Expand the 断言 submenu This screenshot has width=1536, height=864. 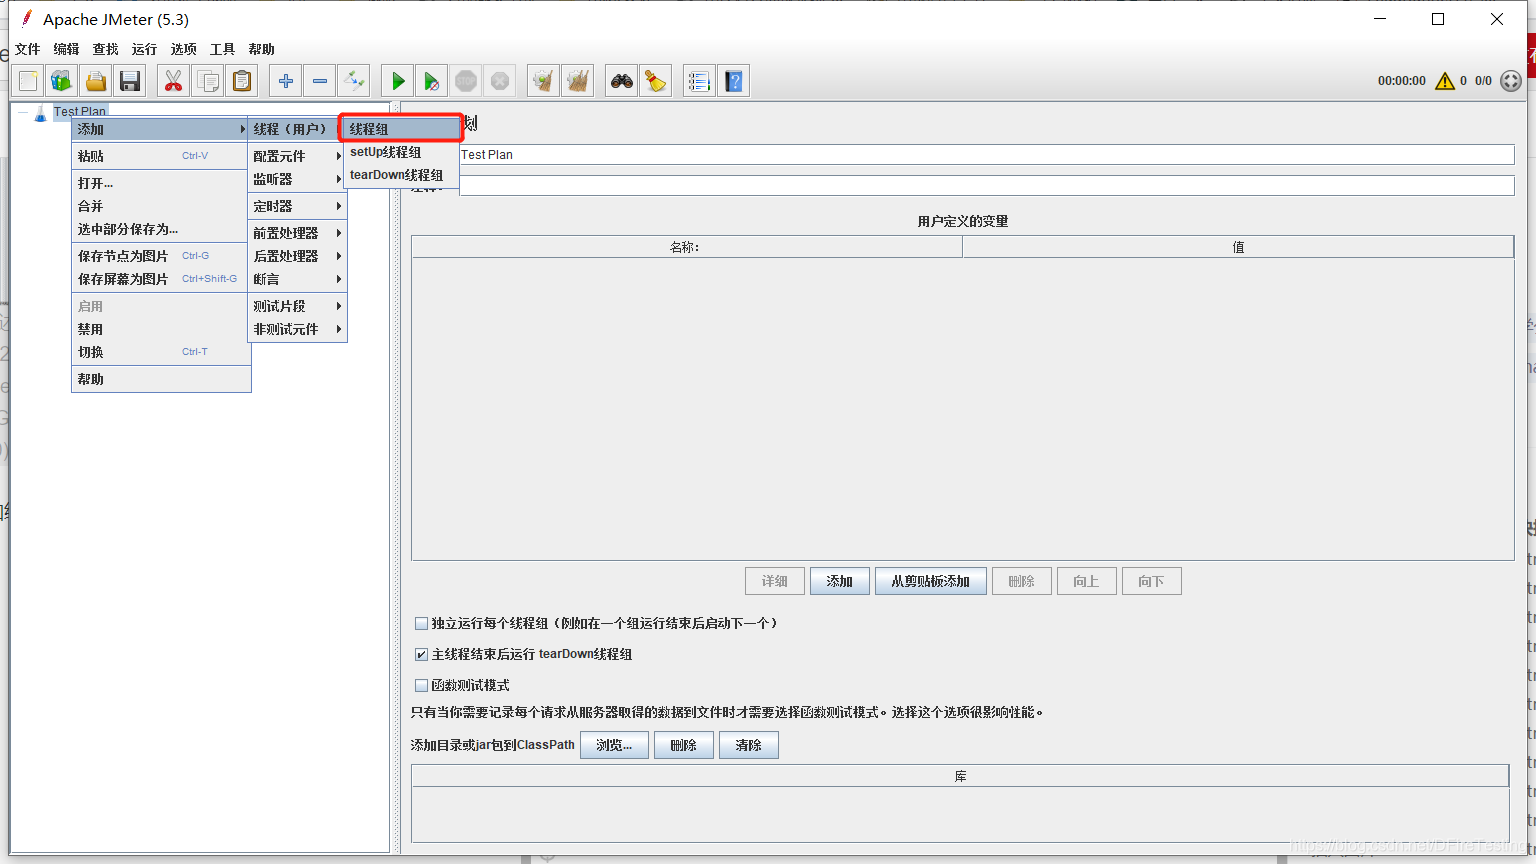297,279
